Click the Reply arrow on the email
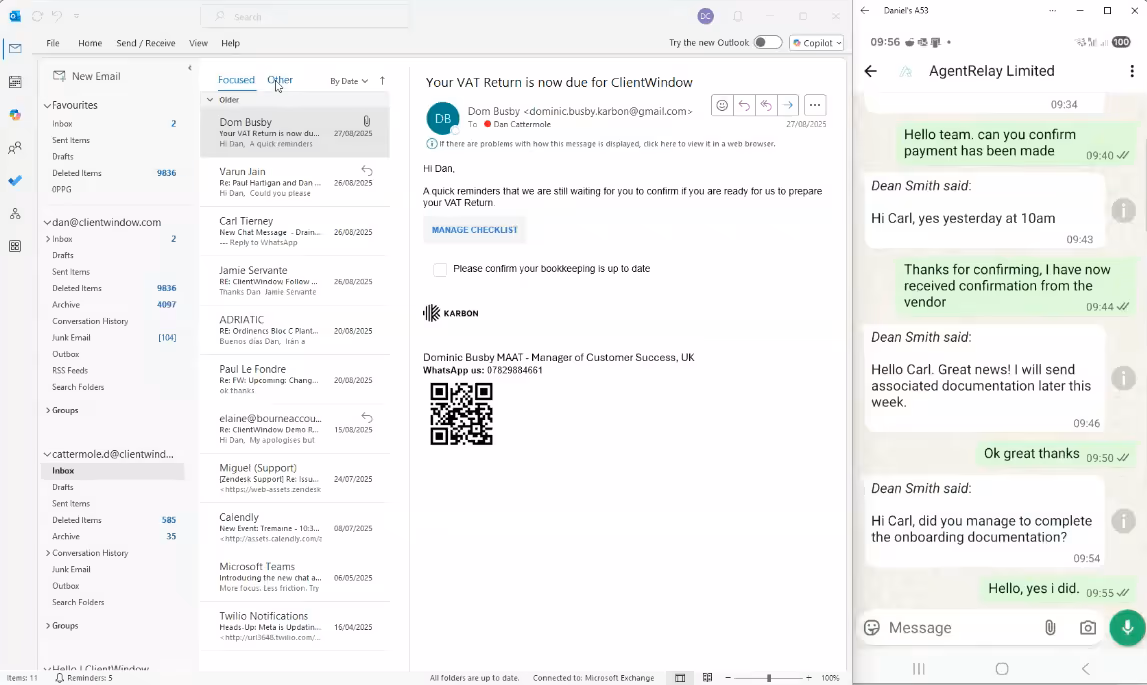 point(744,105)
